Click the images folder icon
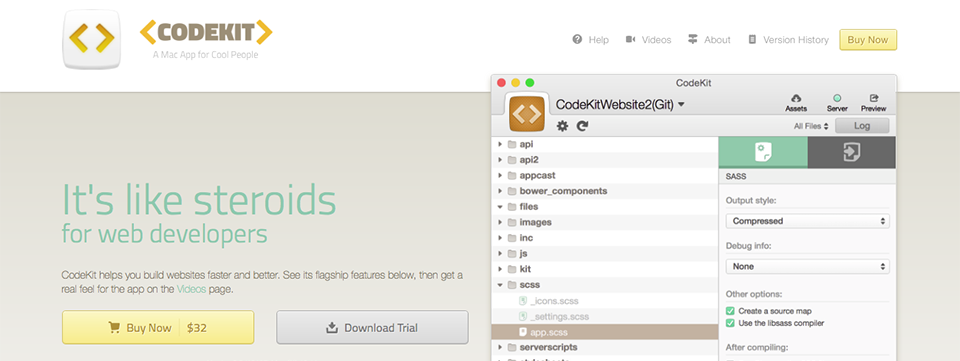This screenshot has width=960, height=361. tap(511, 222)
